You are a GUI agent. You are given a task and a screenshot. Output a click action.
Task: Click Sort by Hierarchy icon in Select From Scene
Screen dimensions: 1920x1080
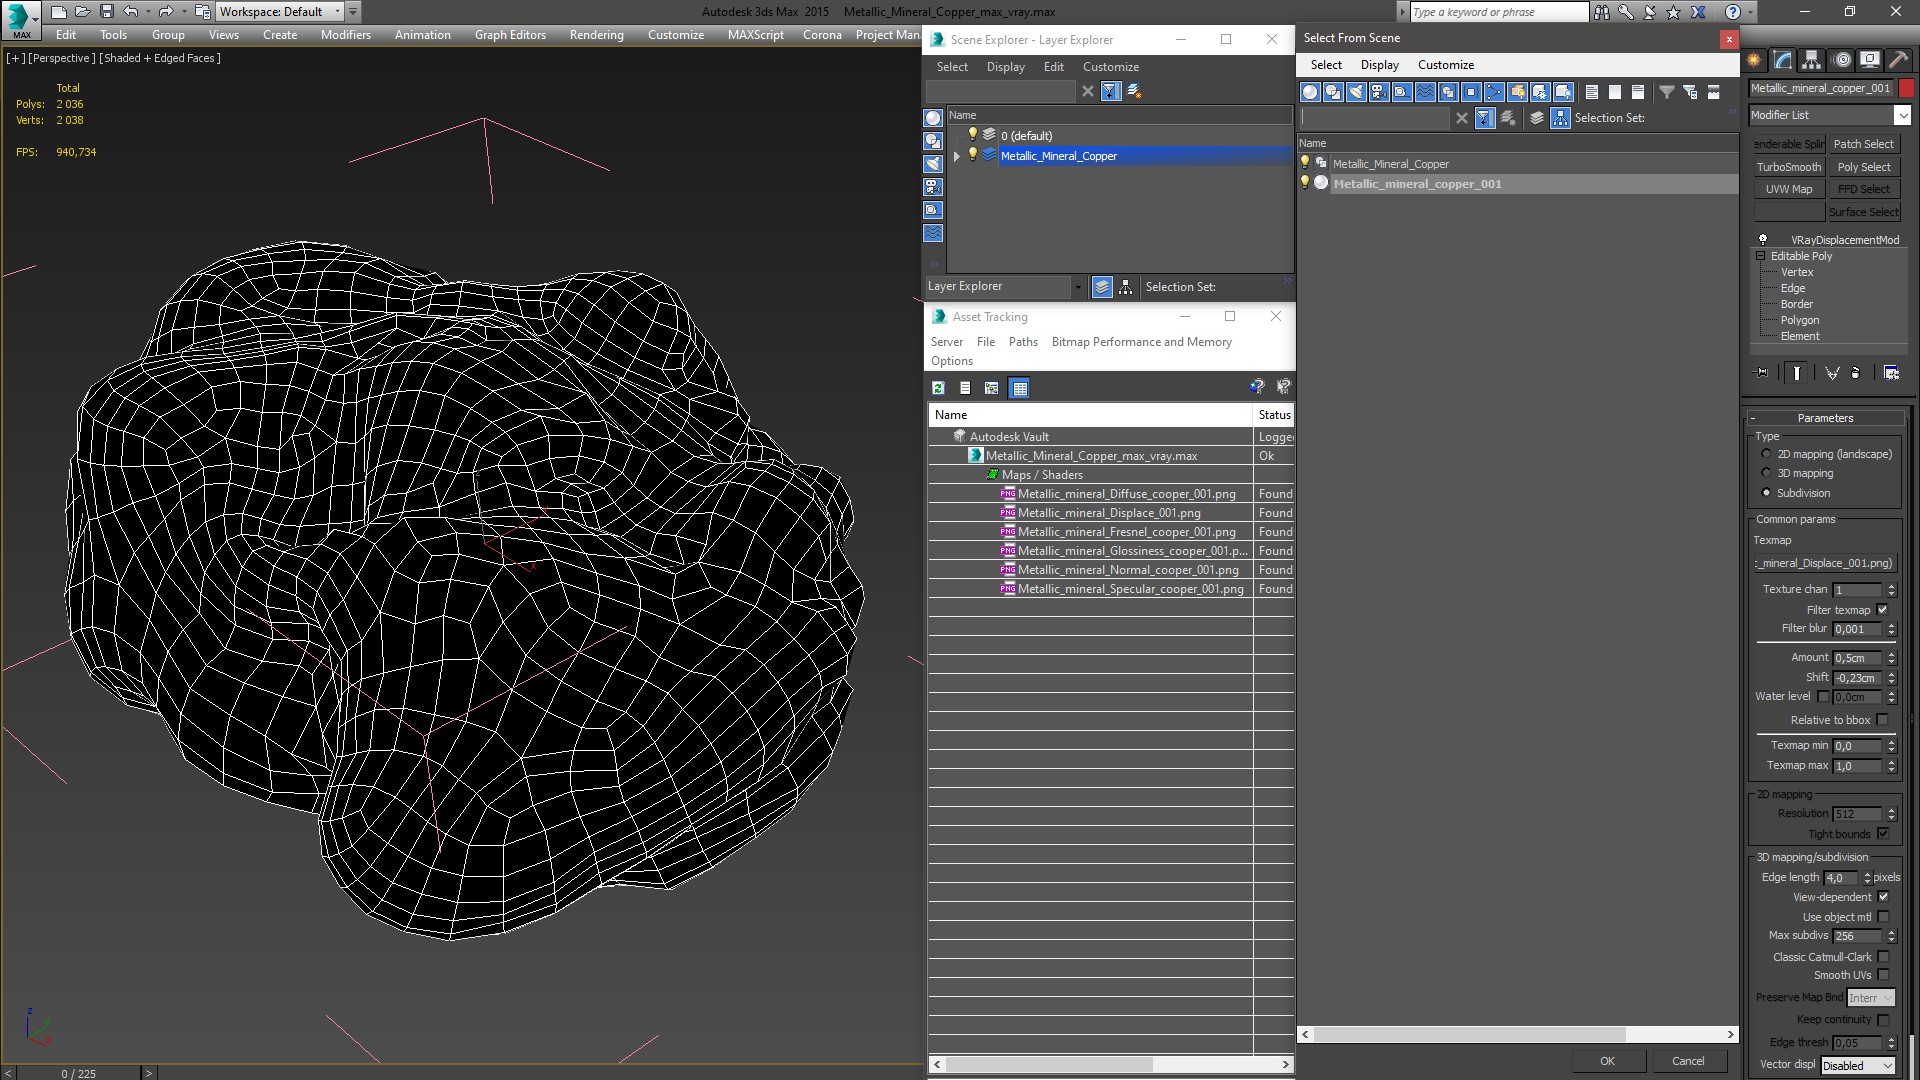pyautogui.click(x=1560, y=118)
